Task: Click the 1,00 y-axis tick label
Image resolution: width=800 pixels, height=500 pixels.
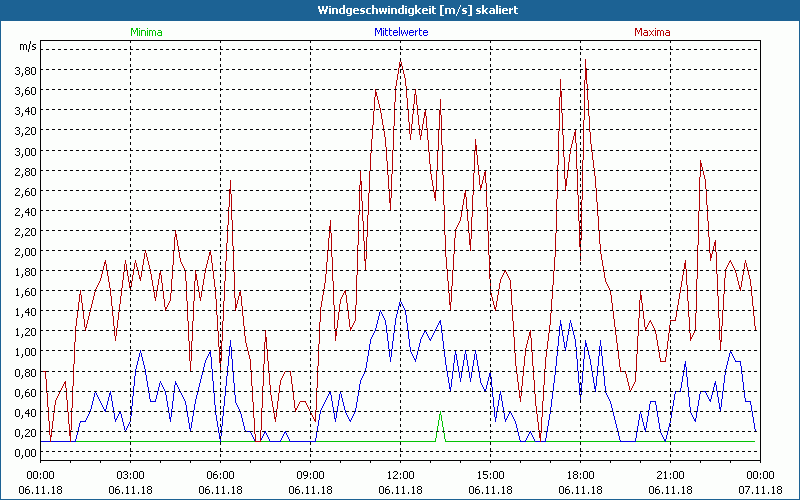Action: pos(25,352)
